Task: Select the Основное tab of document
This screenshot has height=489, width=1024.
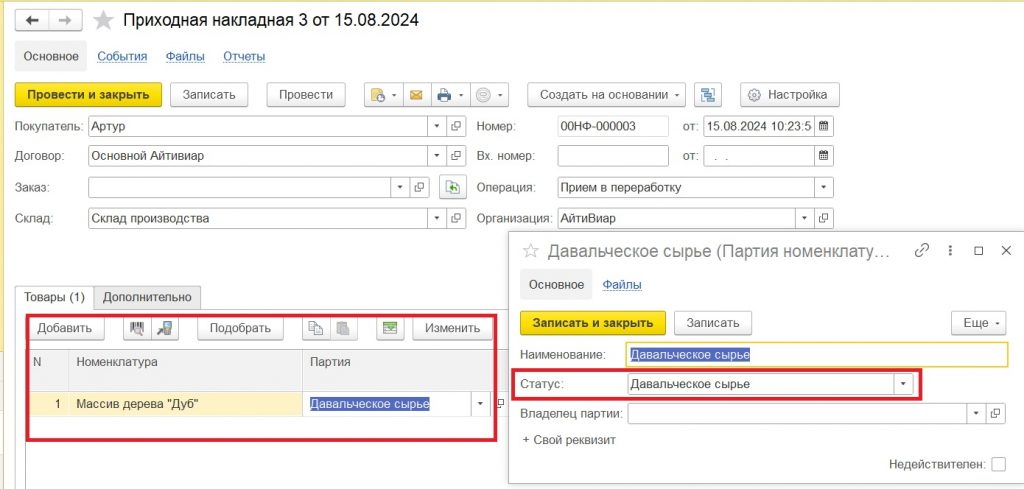Action: tap(51, 56)
